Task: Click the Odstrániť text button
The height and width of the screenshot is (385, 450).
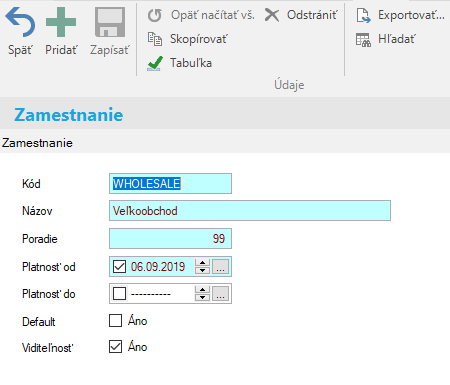Action: pyautogui.click(x=312, y=15)
